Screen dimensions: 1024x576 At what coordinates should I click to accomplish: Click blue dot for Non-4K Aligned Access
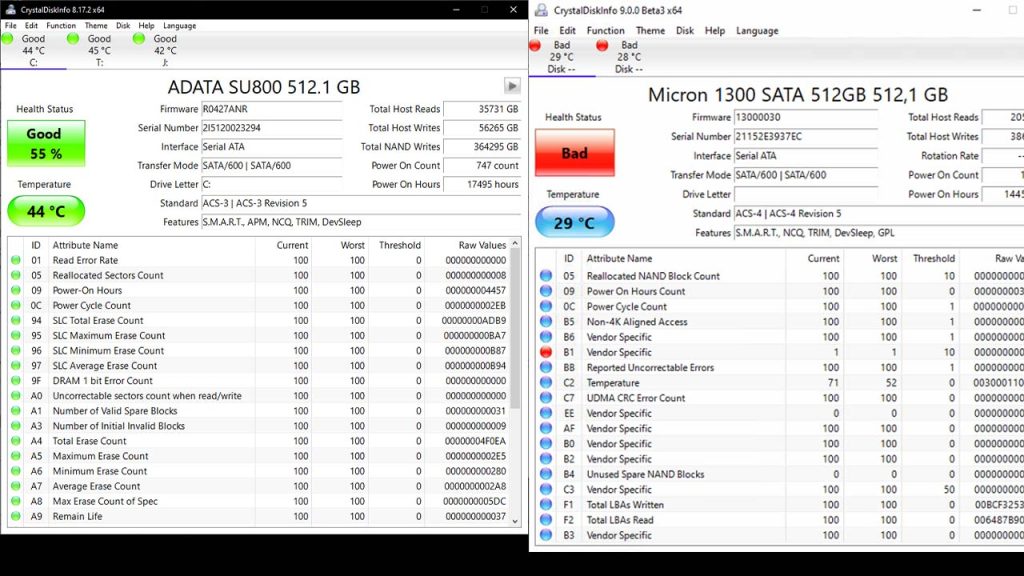pos(546,321)
